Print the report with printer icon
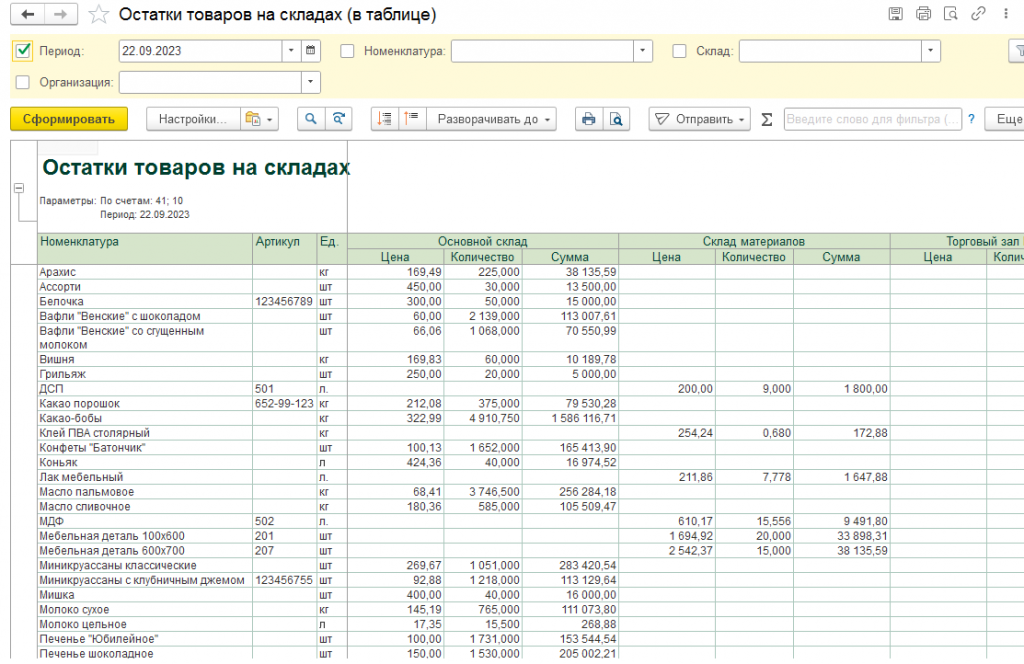Image resolution: width=1024 pixels, height=664 pixels. 588,119
